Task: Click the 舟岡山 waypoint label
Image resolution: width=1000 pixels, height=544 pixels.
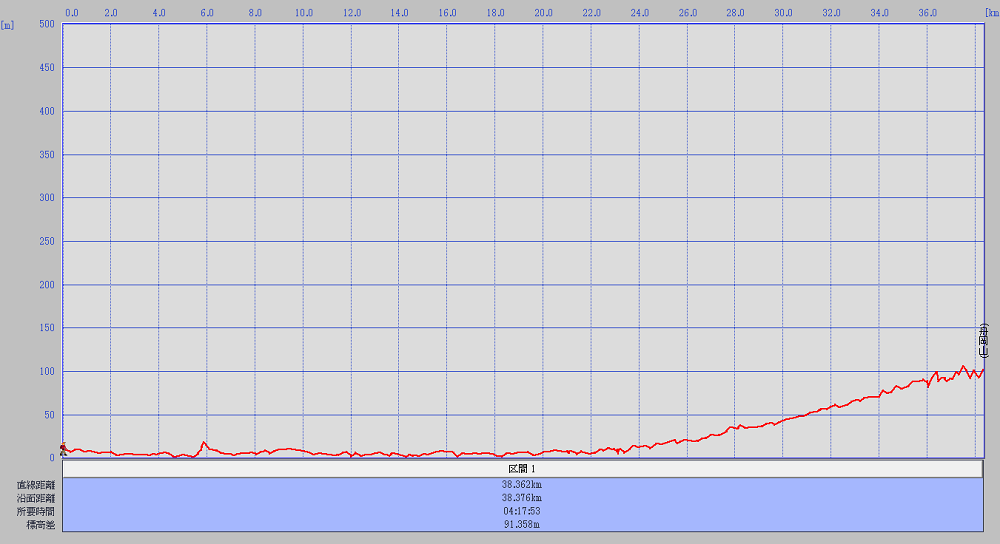Action: tap(984, 341)
